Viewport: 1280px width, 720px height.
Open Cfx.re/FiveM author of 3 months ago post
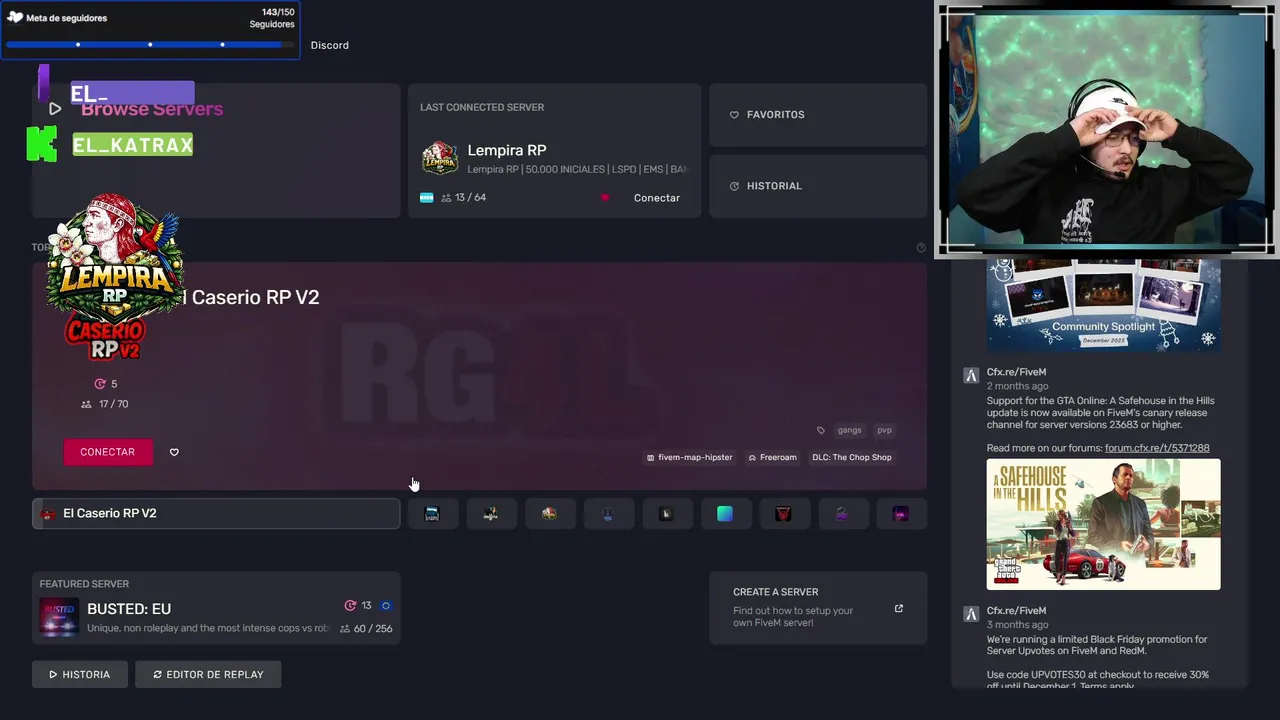pos(1016,611)
